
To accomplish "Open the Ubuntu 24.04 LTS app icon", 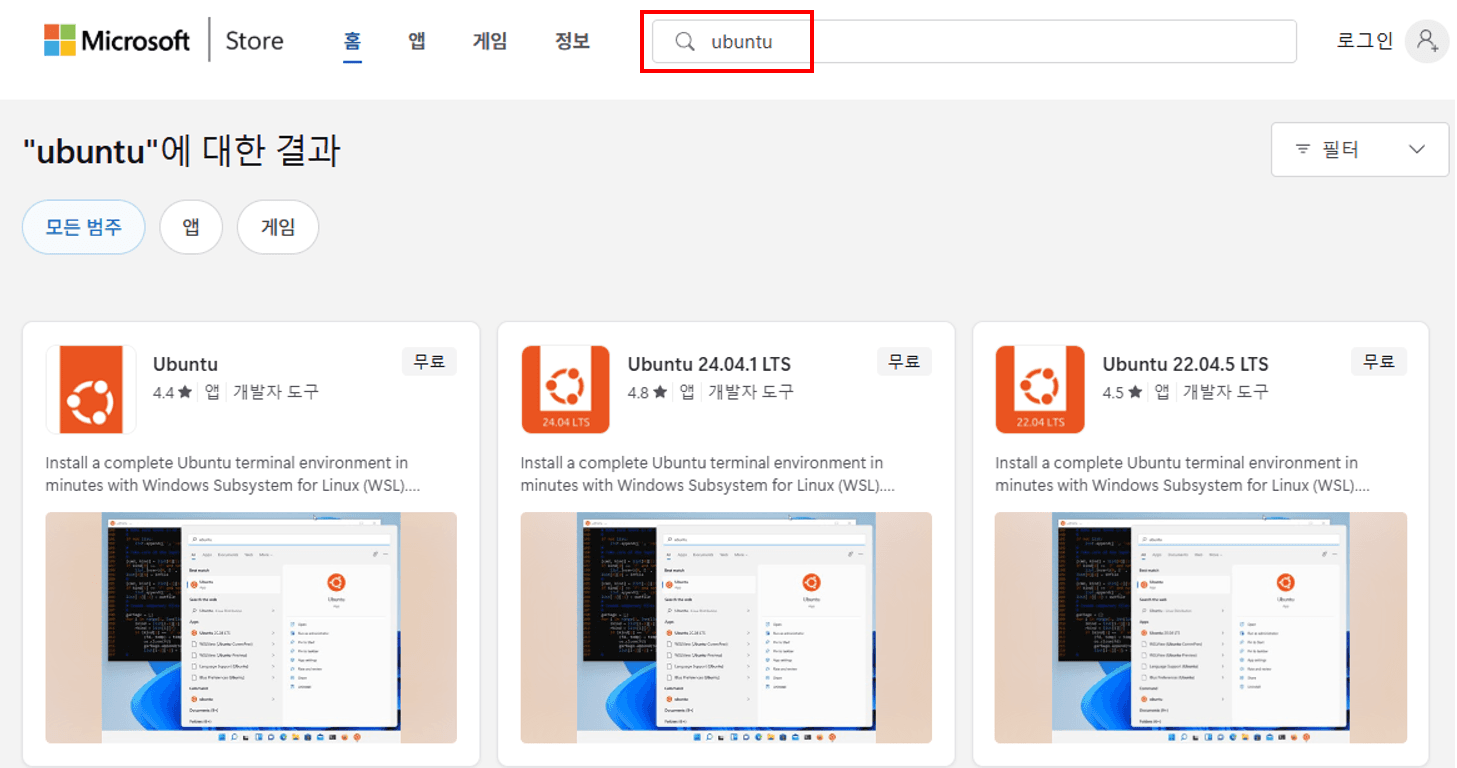I will click(x=565, y=390).
